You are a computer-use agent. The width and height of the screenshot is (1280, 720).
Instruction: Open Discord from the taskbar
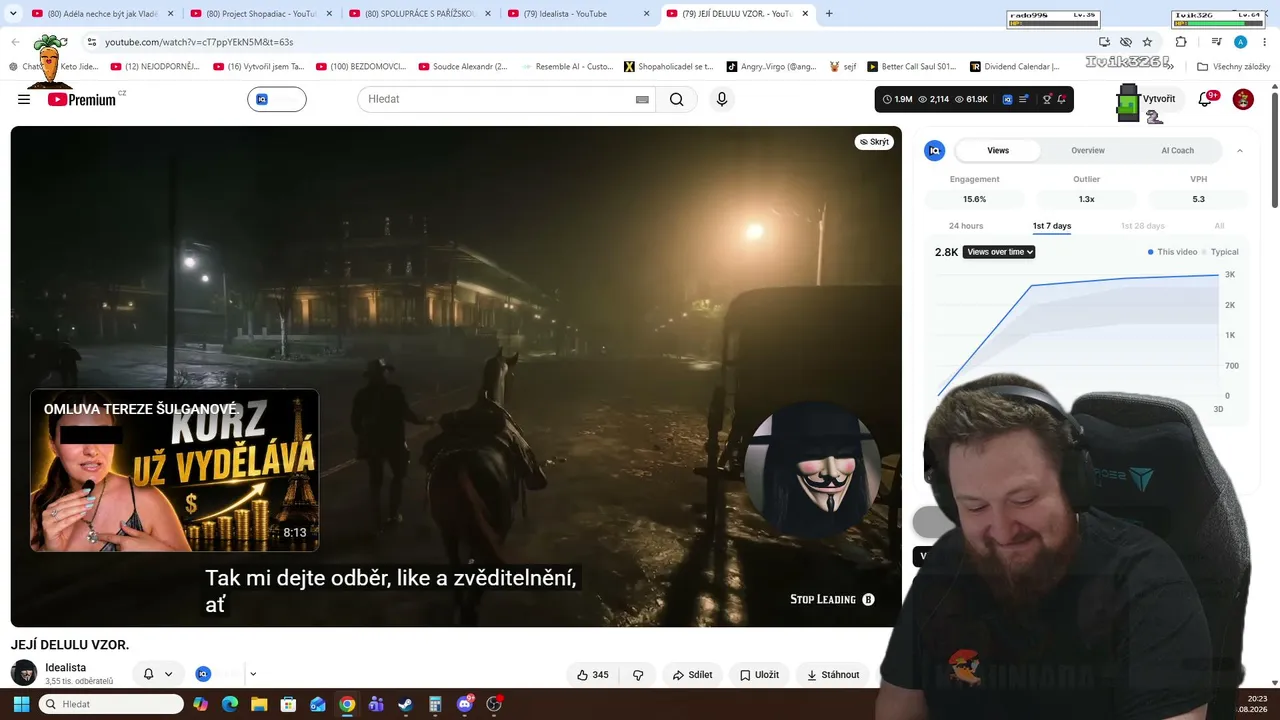464,704
